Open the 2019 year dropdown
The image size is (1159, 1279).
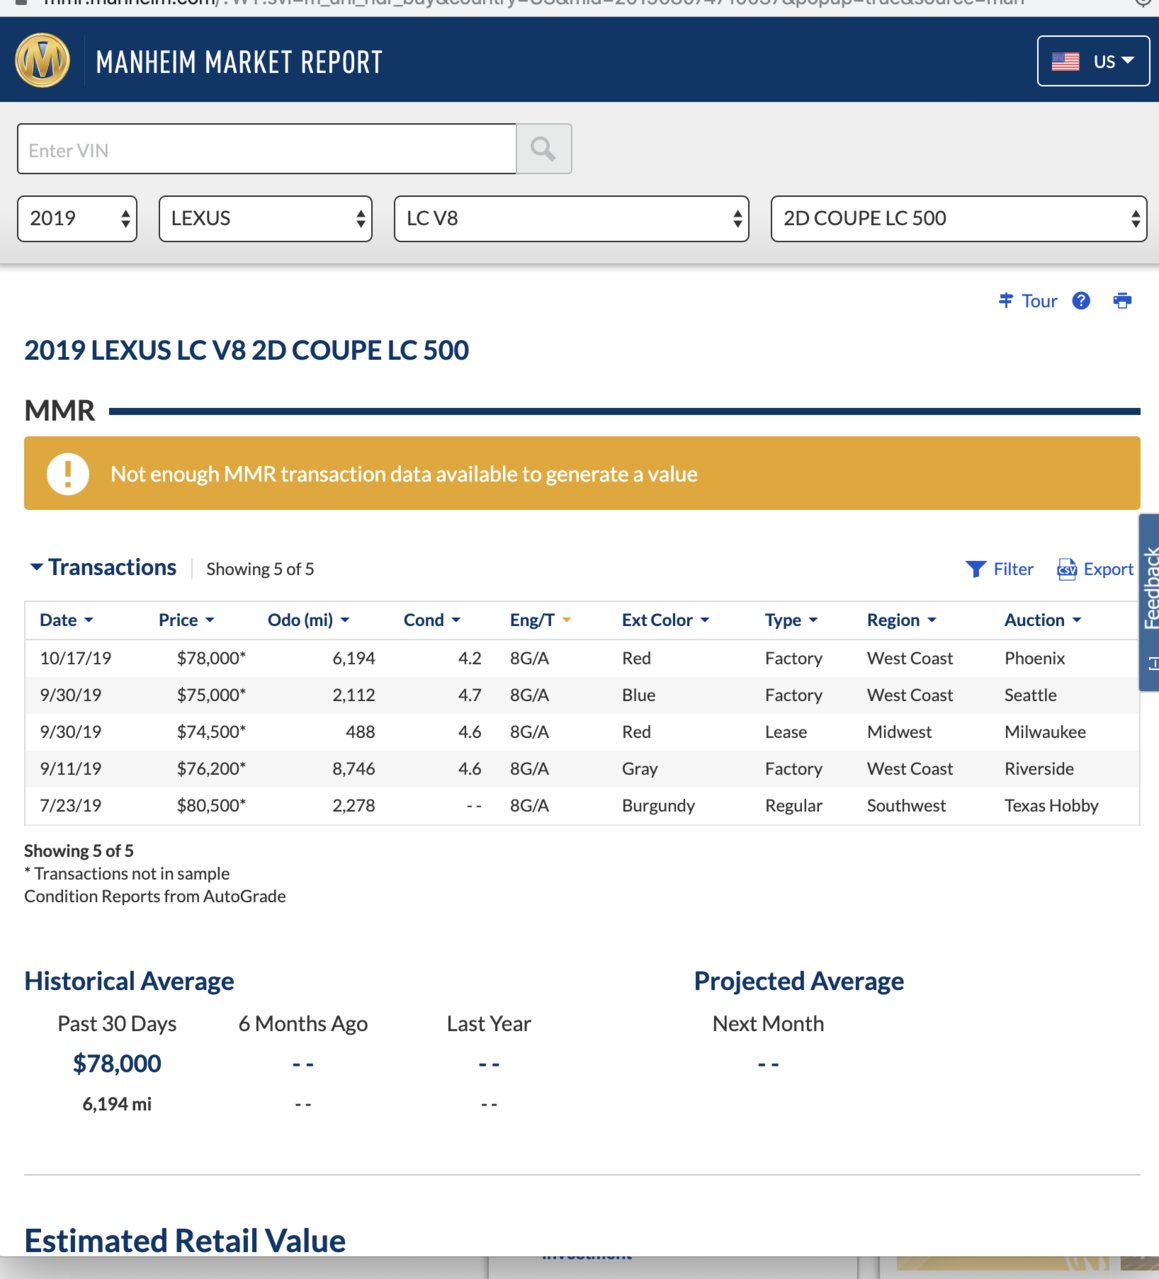(x=77, y=218)
